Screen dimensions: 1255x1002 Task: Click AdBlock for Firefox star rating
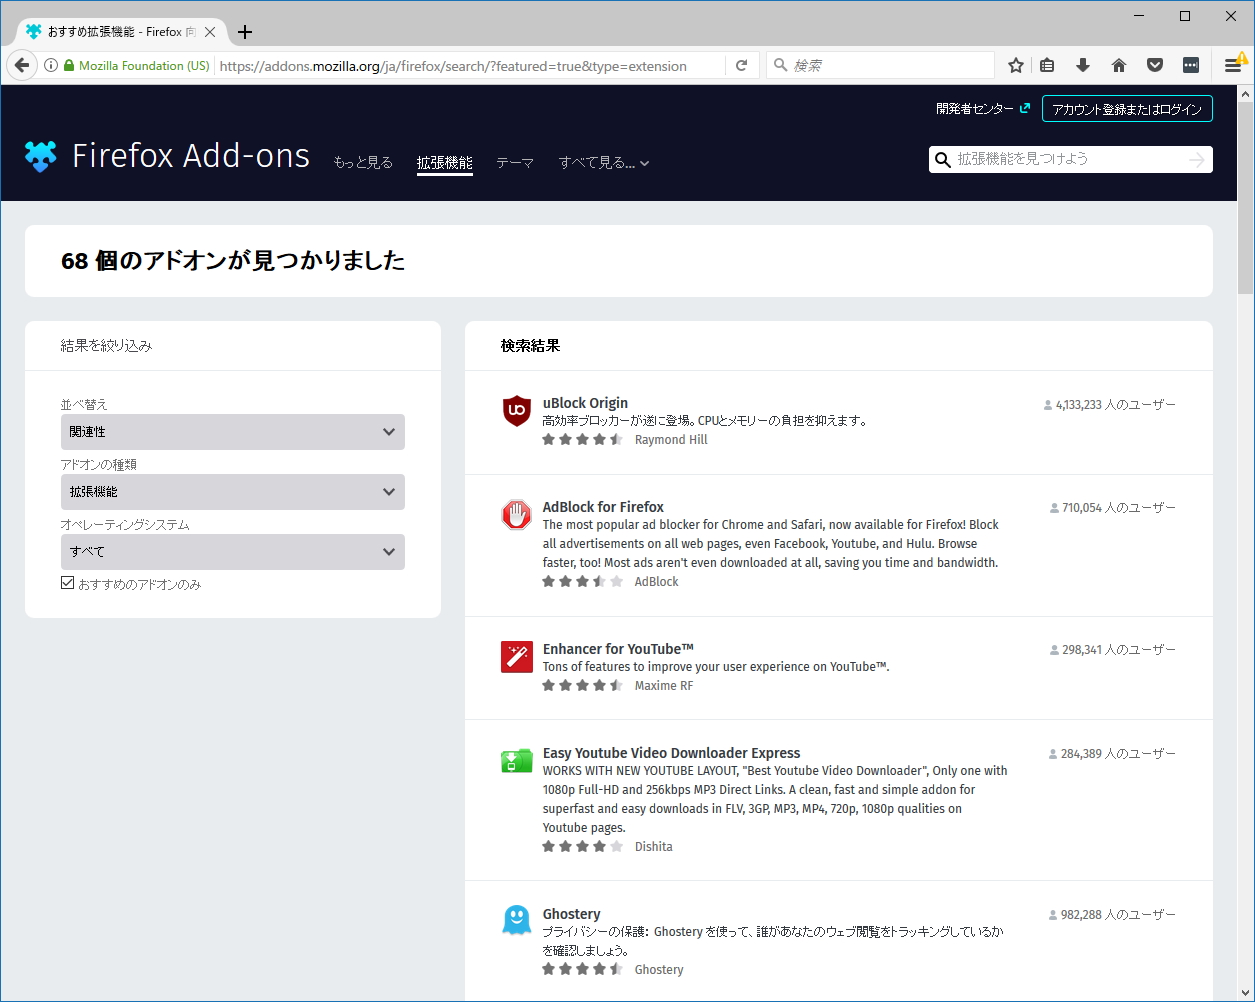pos(582,582)
